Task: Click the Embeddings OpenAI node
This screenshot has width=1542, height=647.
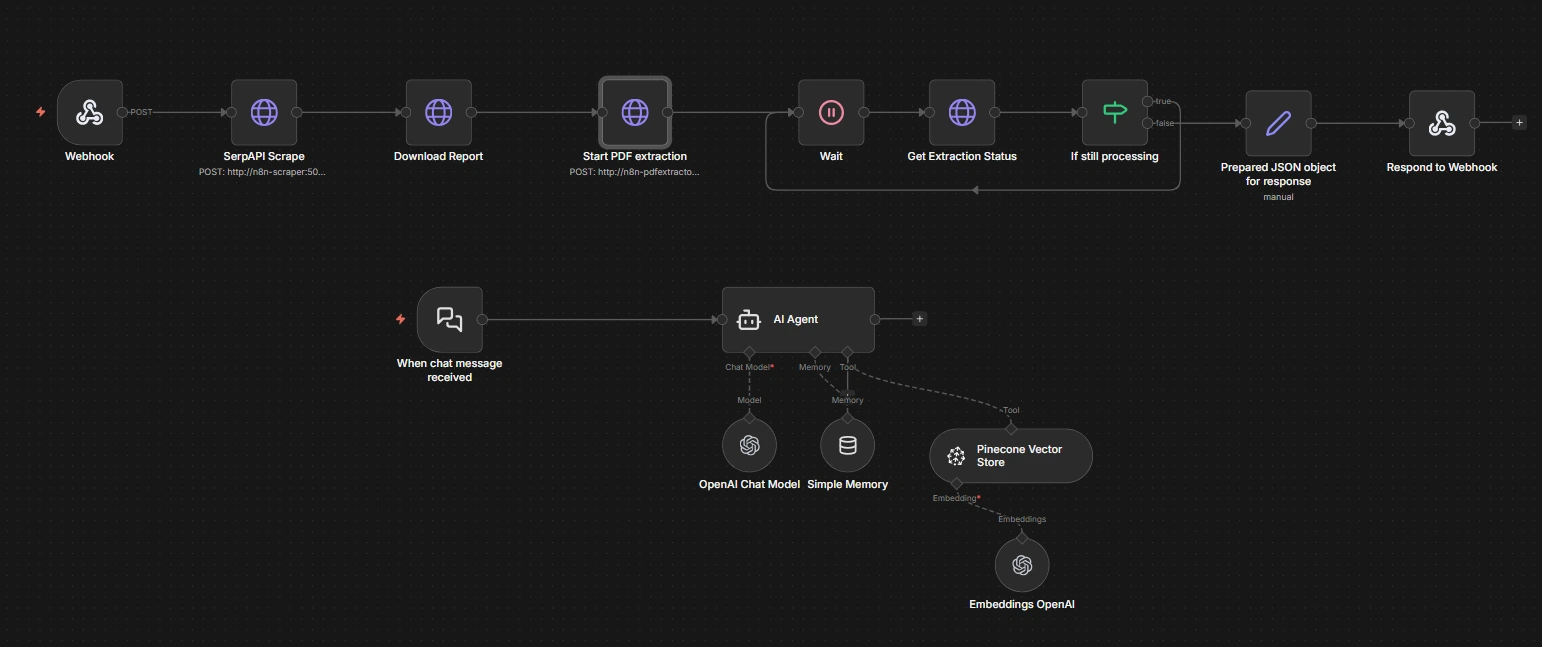Action: coord(1021,566)
